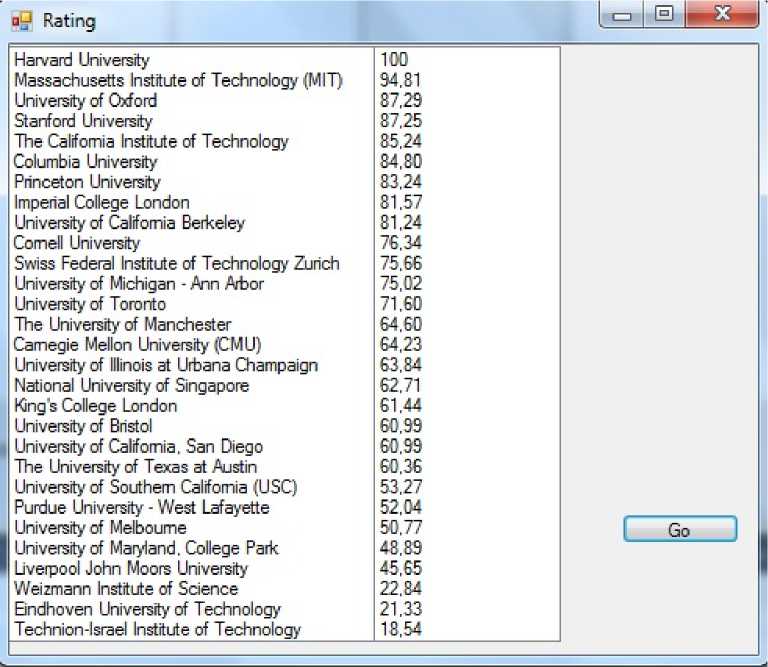Choose the Princeton University row
This screenshot has width=768, height=667.
[87, 182]
